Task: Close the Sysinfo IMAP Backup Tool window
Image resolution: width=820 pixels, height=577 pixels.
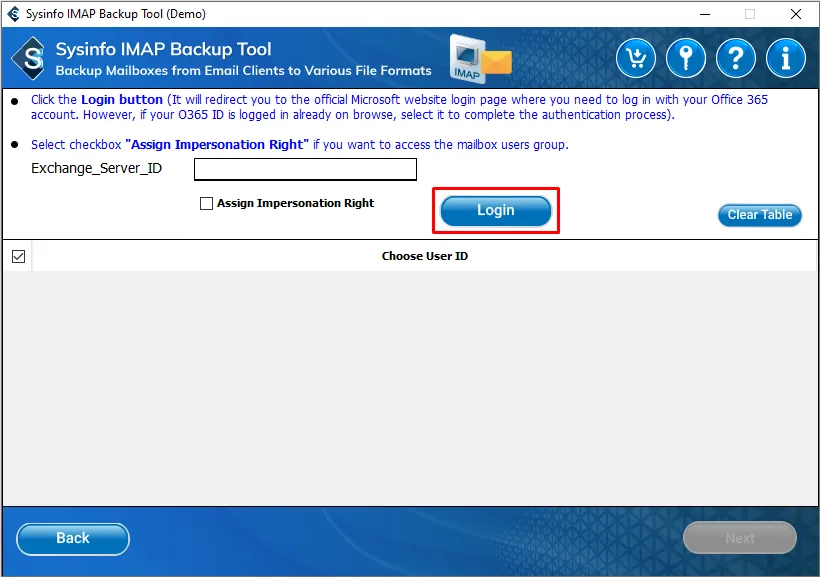Action: point(795,14)
